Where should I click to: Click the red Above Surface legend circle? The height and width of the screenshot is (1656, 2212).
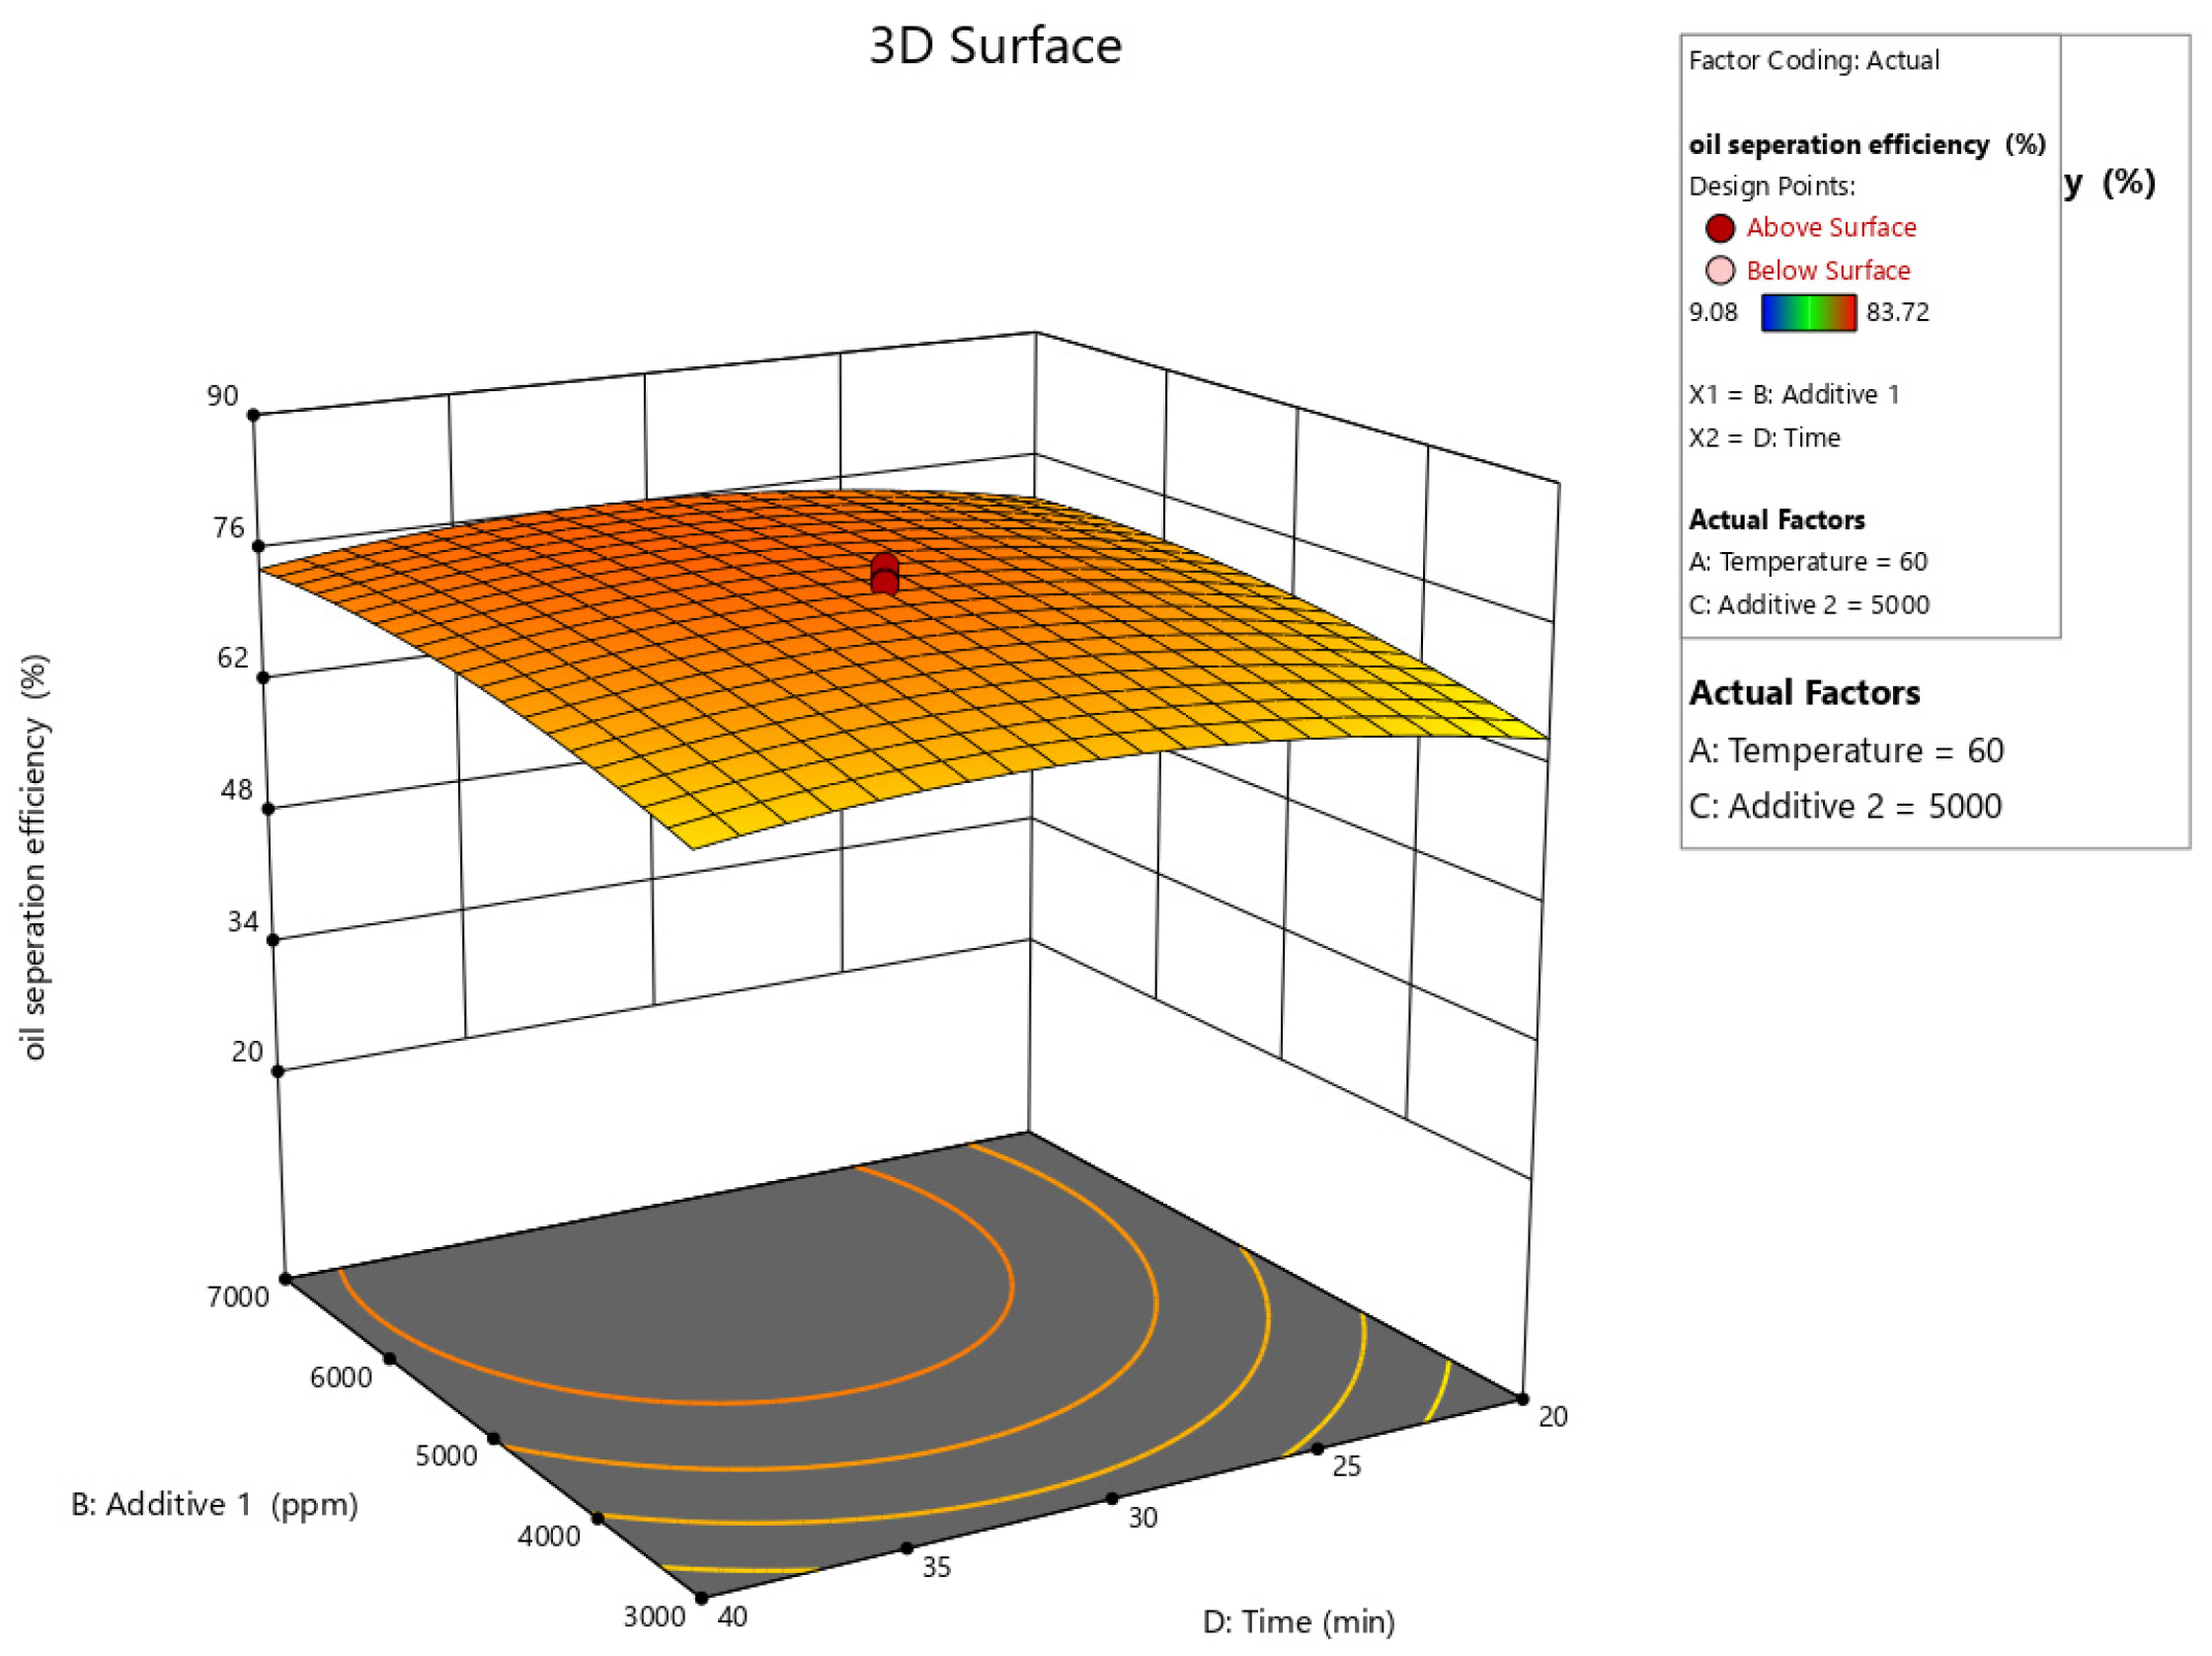point(1719,228)
